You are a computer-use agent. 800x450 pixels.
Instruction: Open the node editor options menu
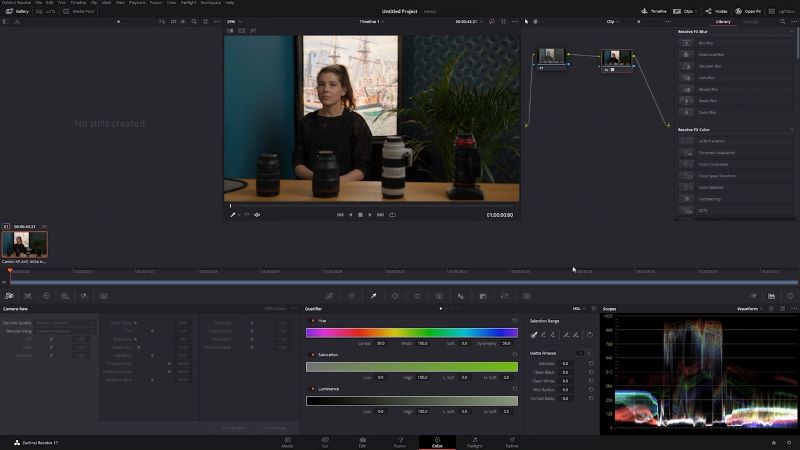pos(668,21)
